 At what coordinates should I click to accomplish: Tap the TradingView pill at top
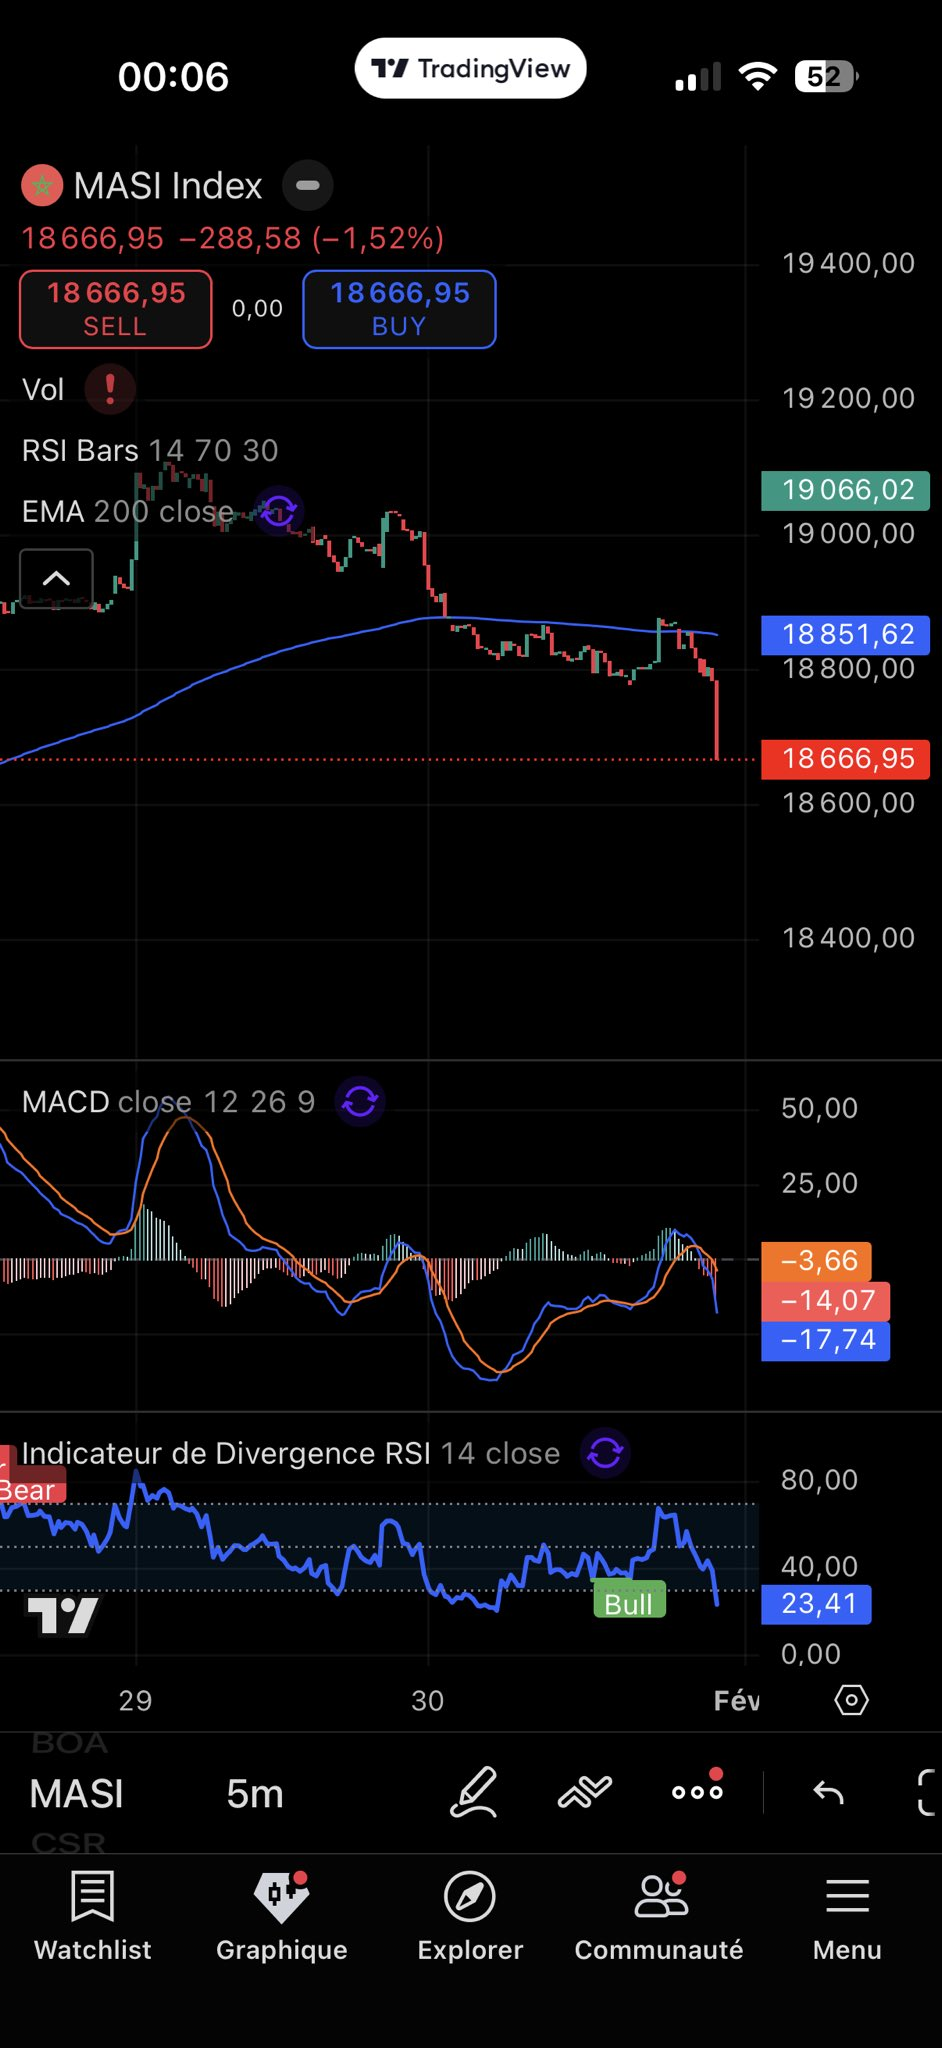(x=471, y=69)
